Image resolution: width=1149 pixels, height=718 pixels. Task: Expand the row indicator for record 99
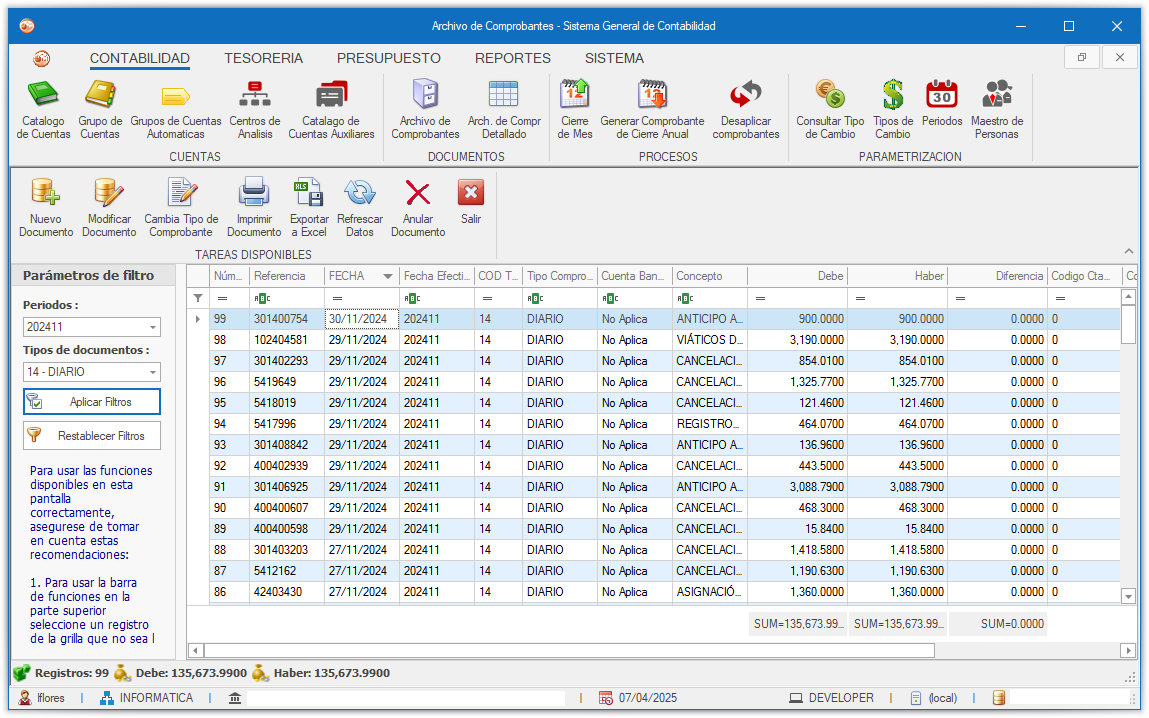tap(198, 319)
